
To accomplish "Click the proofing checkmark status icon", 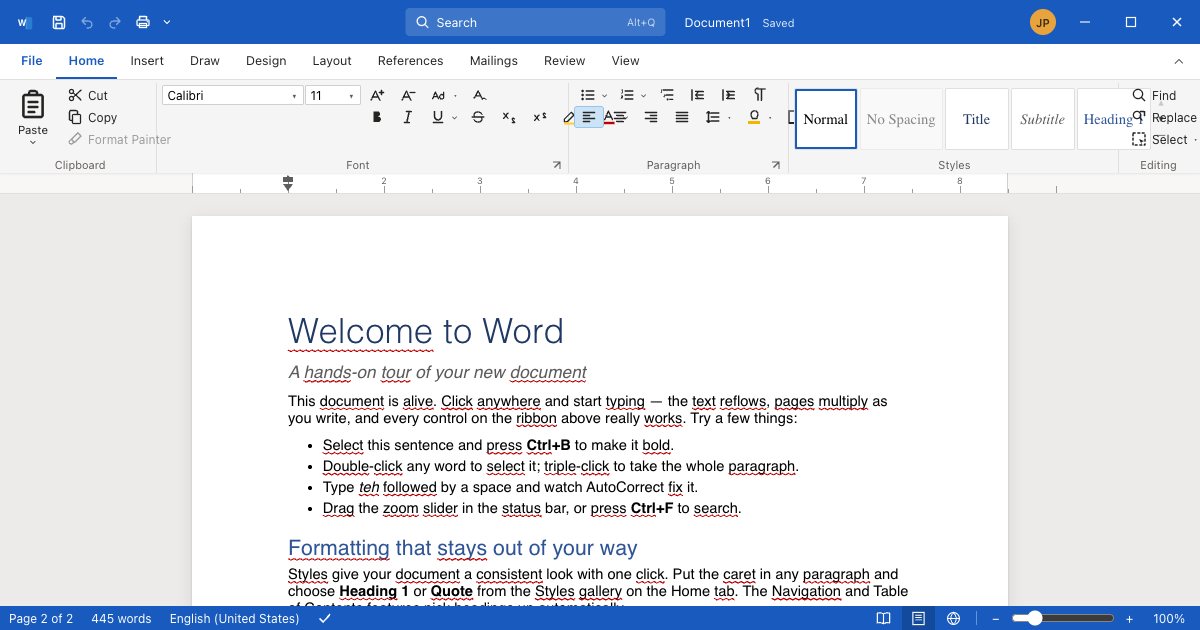I will [325, 619].
